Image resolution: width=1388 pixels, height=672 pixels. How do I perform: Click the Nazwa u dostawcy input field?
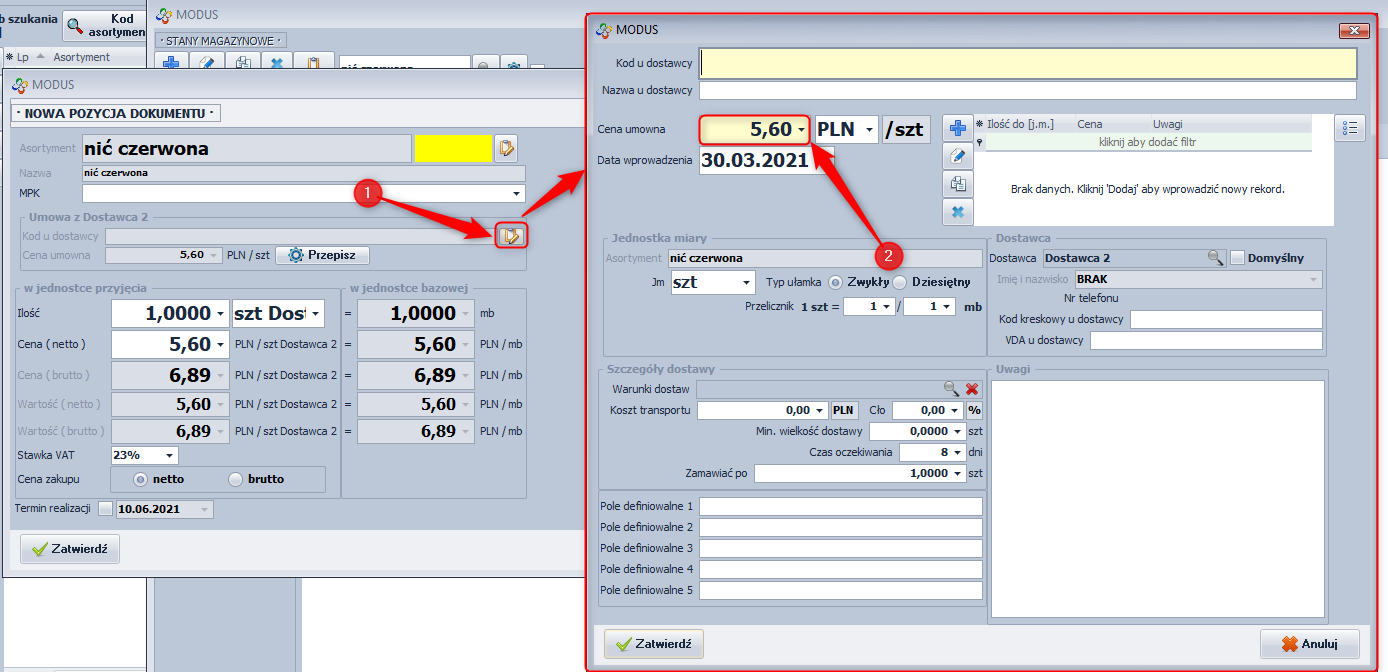[1027, 91]
